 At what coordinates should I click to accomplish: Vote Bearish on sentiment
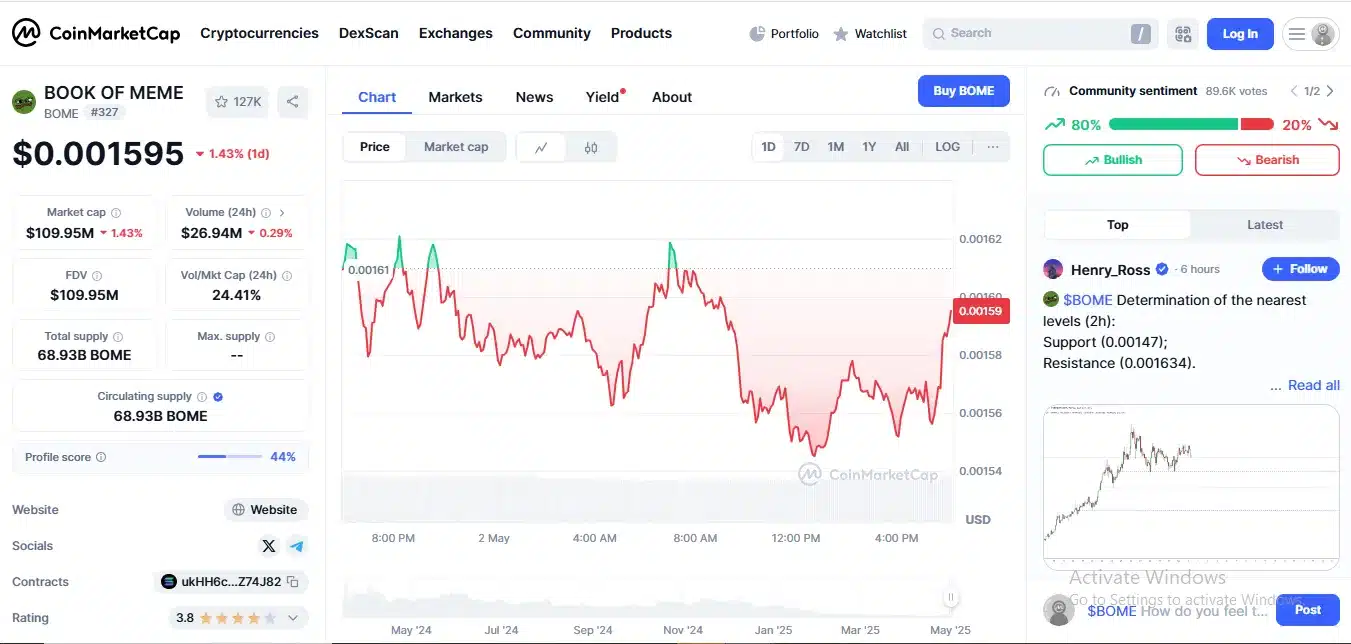coord(1267,160)
